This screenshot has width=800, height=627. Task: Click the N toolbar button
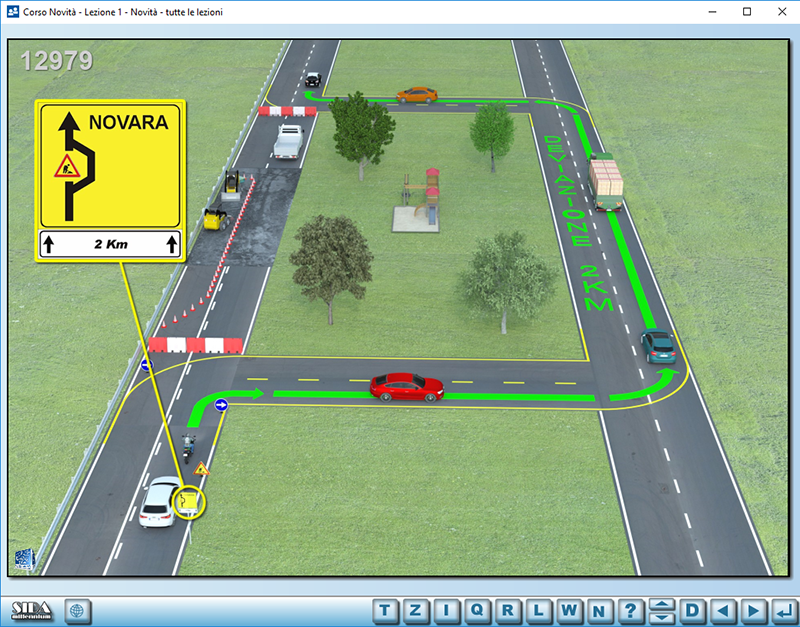[599, 610]
